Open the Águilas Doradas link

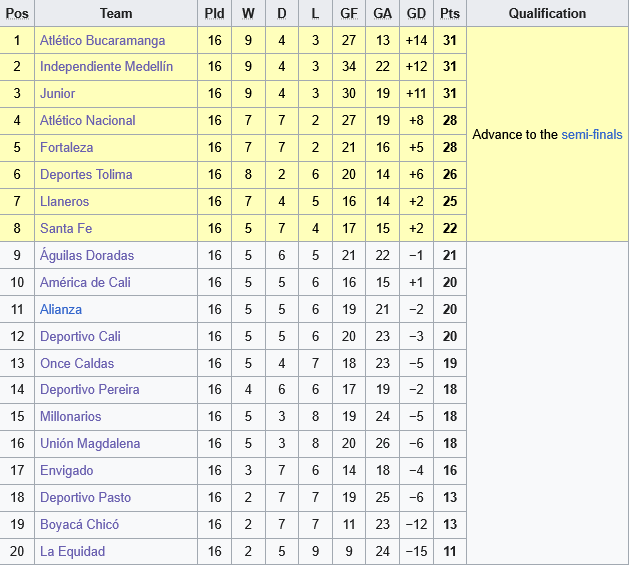[x=87, y=256]
